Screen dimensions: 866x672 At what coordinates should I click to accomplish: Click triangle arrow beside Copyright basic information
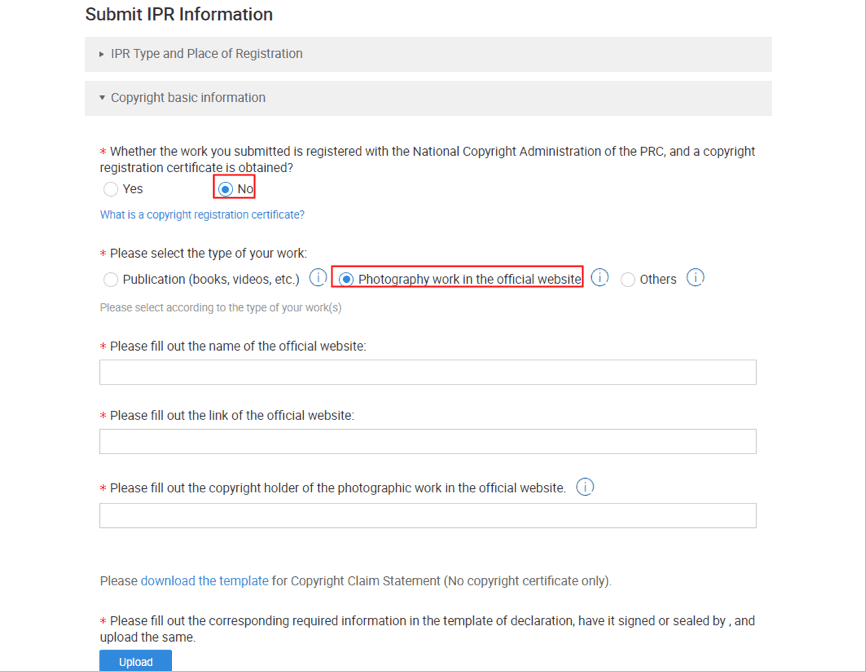(102, 98)
